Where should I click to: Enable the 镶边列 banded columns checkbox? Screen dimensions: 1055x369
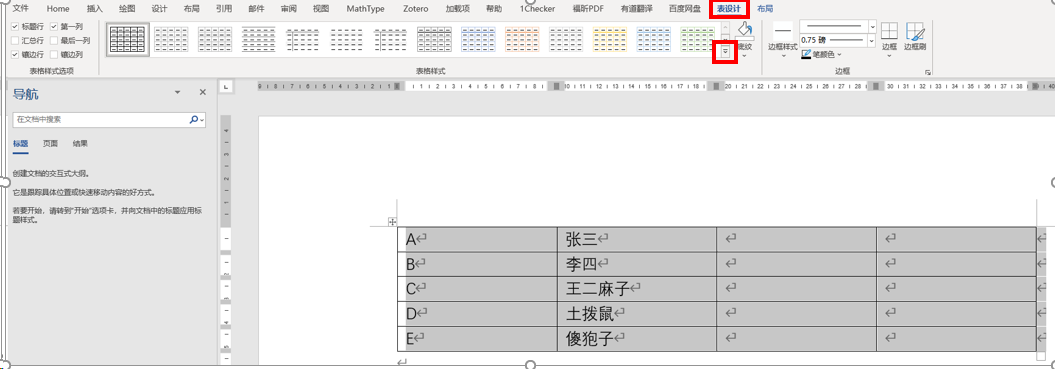(x=54, y=55)
